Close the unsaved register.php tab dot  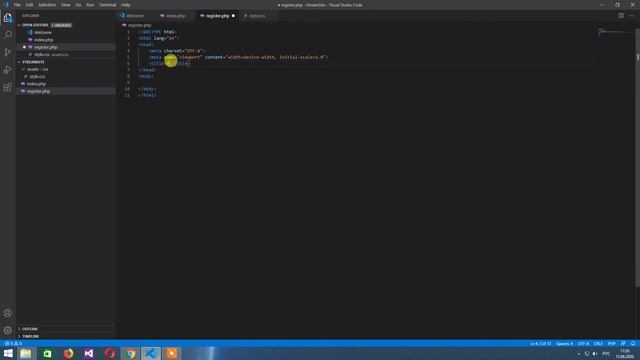click(x=233, y=16)
